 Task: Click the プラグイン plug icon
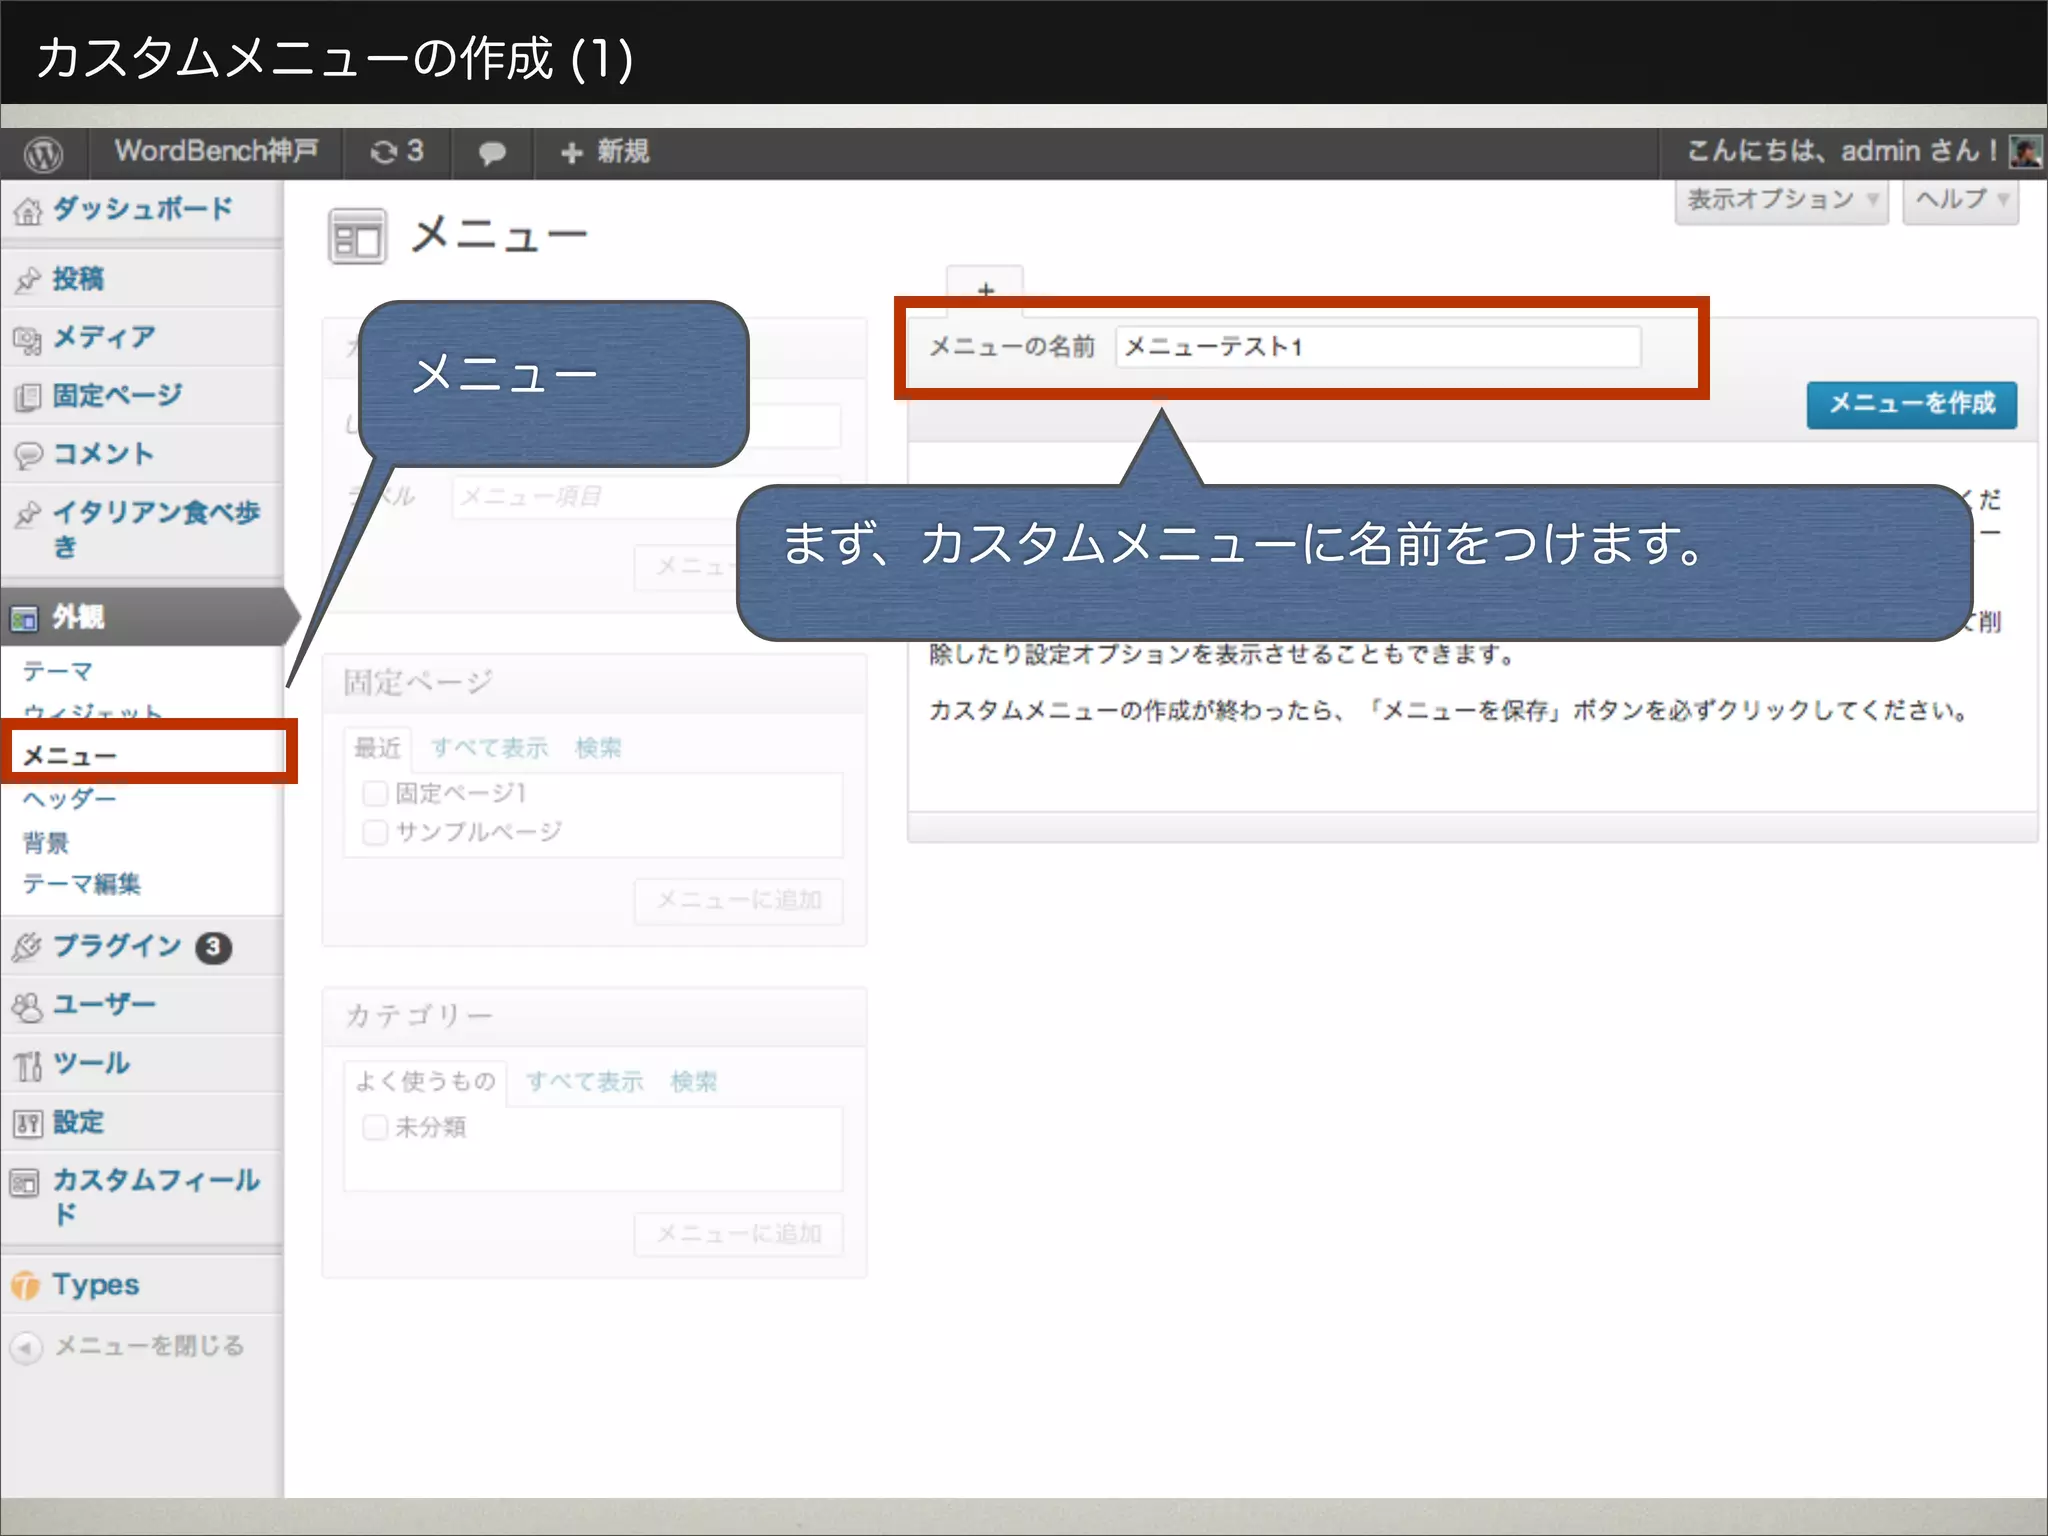27,947
